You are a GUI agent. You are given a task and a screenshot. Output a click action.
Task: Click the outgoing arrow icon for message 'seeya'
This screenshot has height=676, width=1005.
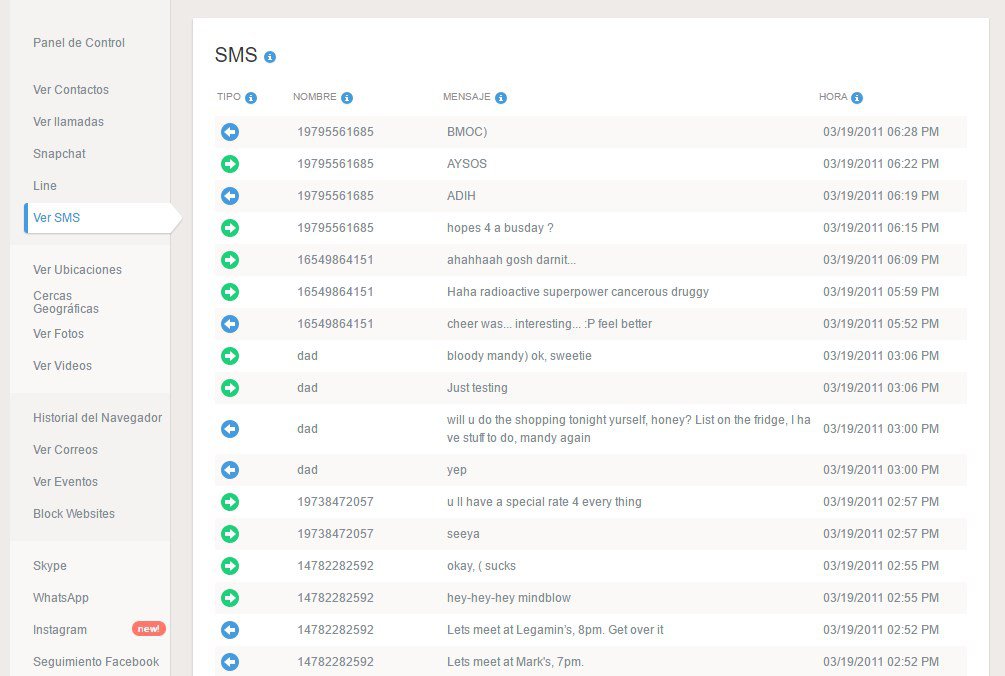point(230,534)
